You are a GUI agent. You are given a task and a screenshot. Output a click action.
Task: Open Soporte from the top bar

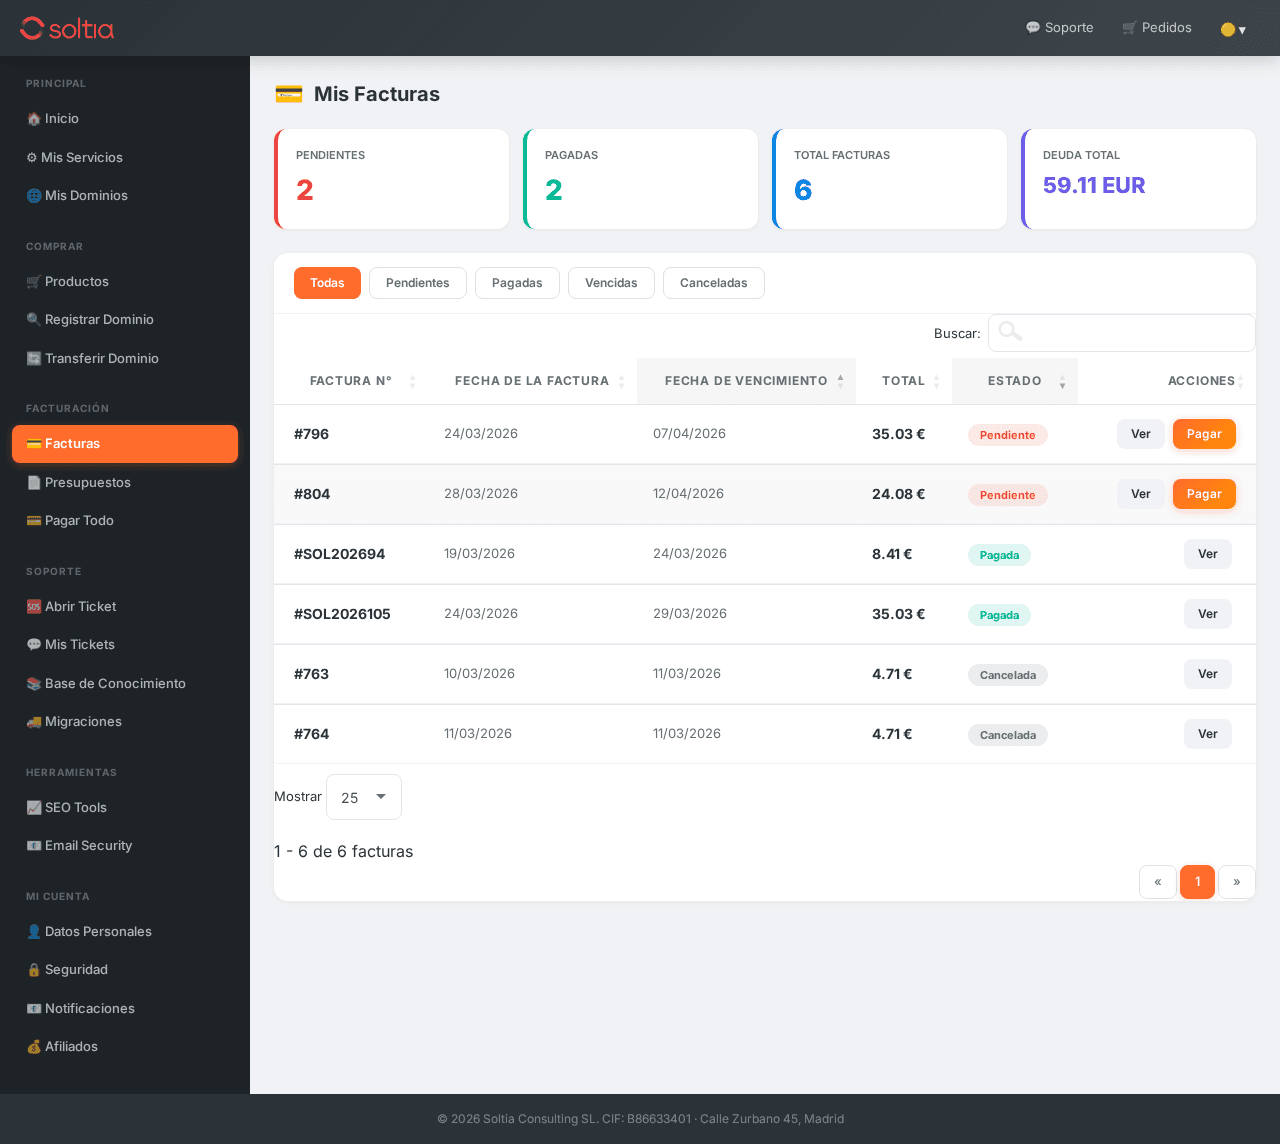(x=1059, y=28)
